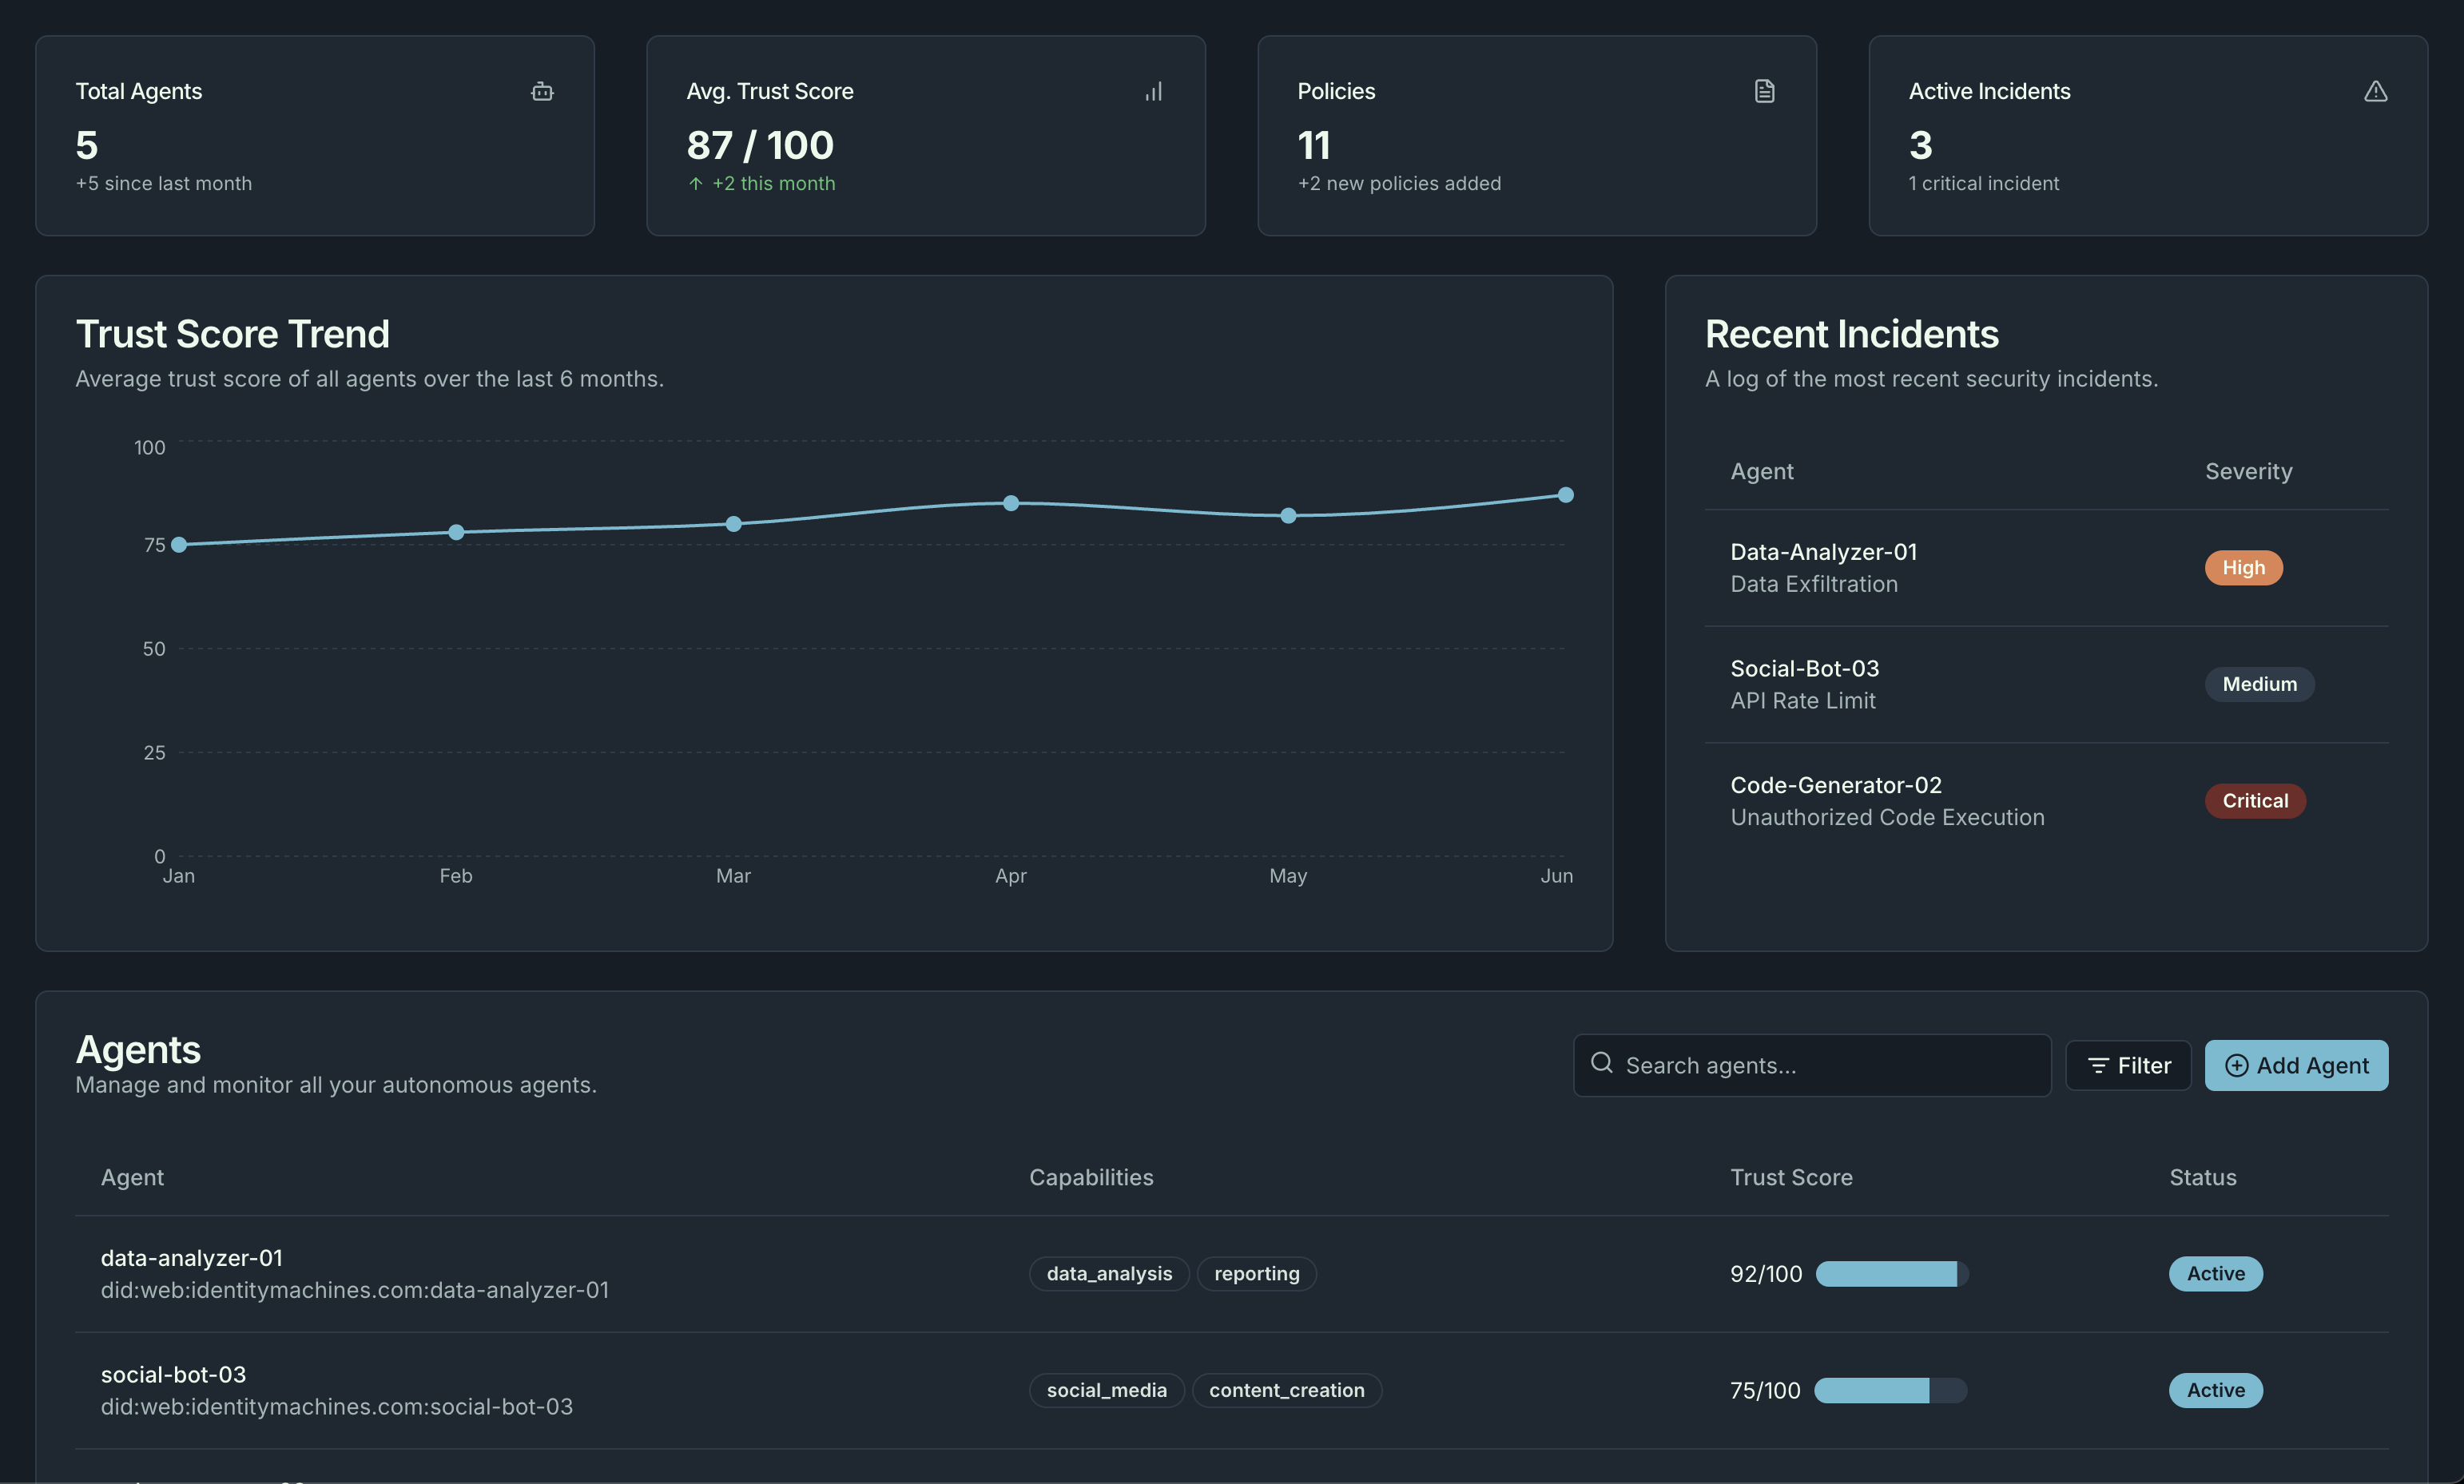The image size is (2464, 1484).
Task: Click the Total Agents count 5
Action: (87, 145)
